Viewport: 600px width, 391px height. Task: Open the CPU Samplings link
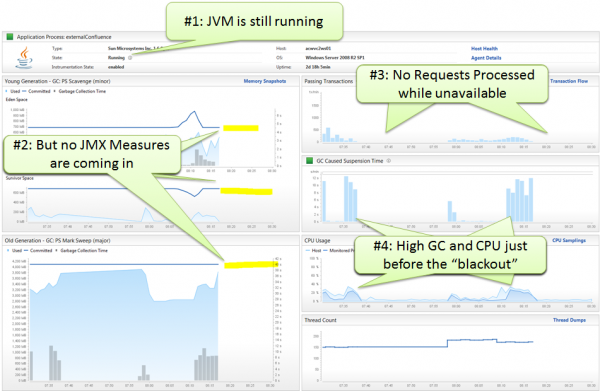[569, 240]
